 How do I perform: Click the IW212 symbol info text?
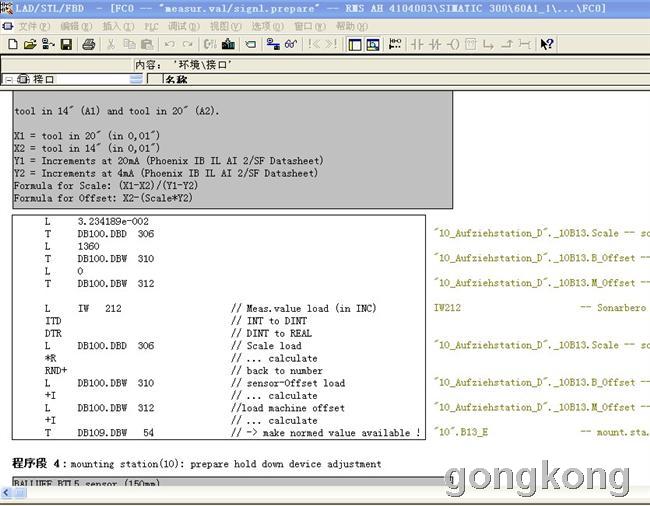coord(447,307)
